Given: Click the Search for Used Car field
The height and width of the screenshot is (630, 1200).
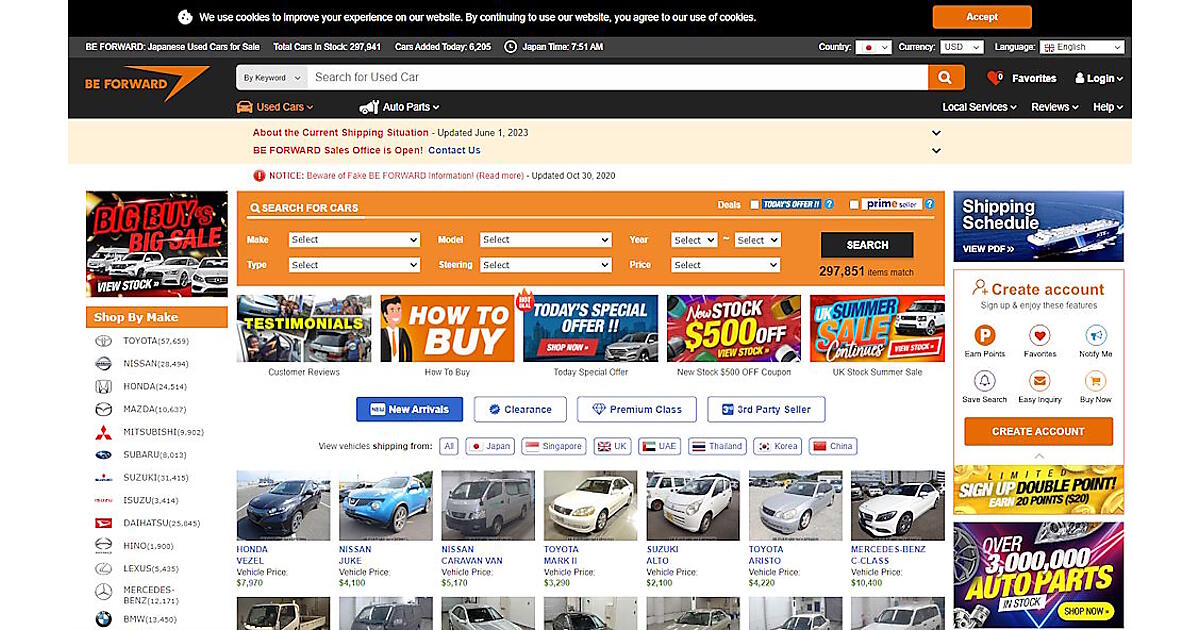Looking at the screenshot, I should pyautogui.click(x=615, y=77).
